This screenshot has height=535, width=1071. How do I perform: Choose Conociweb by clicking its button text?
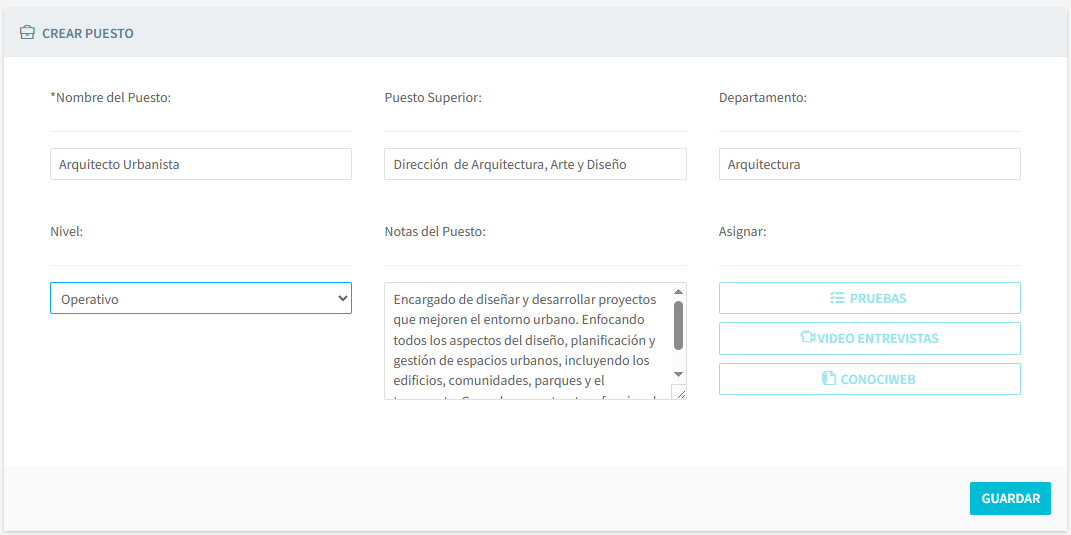(x=877, y=379)
